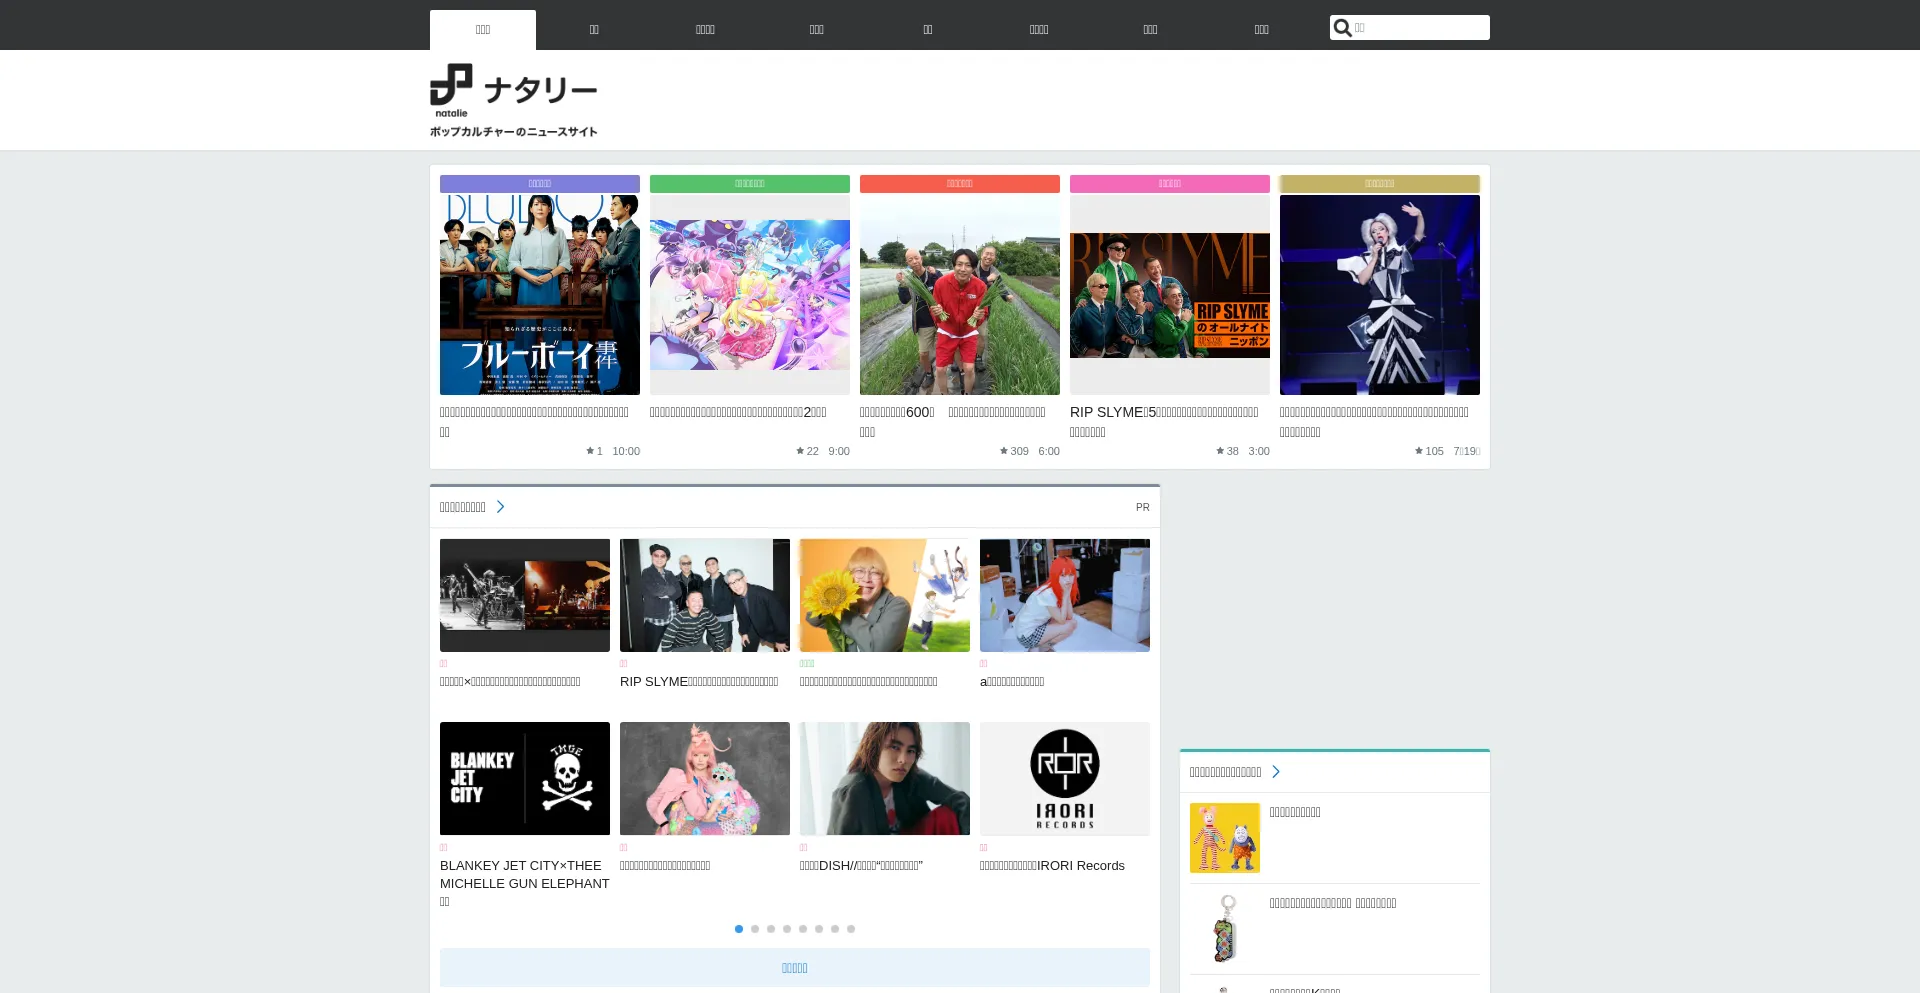Focus the search text field in header
Screen dimensions: 1920x993
pos(1418,28)
